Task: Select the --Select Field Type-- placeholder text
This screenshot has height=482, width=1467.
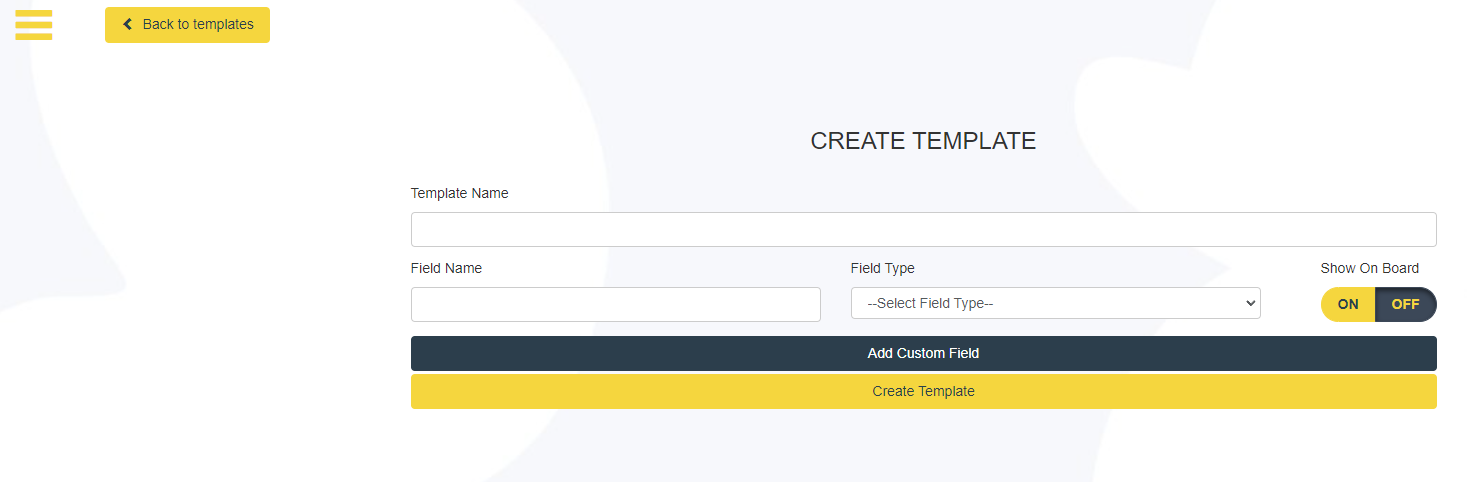Action: tap(929, 303)
